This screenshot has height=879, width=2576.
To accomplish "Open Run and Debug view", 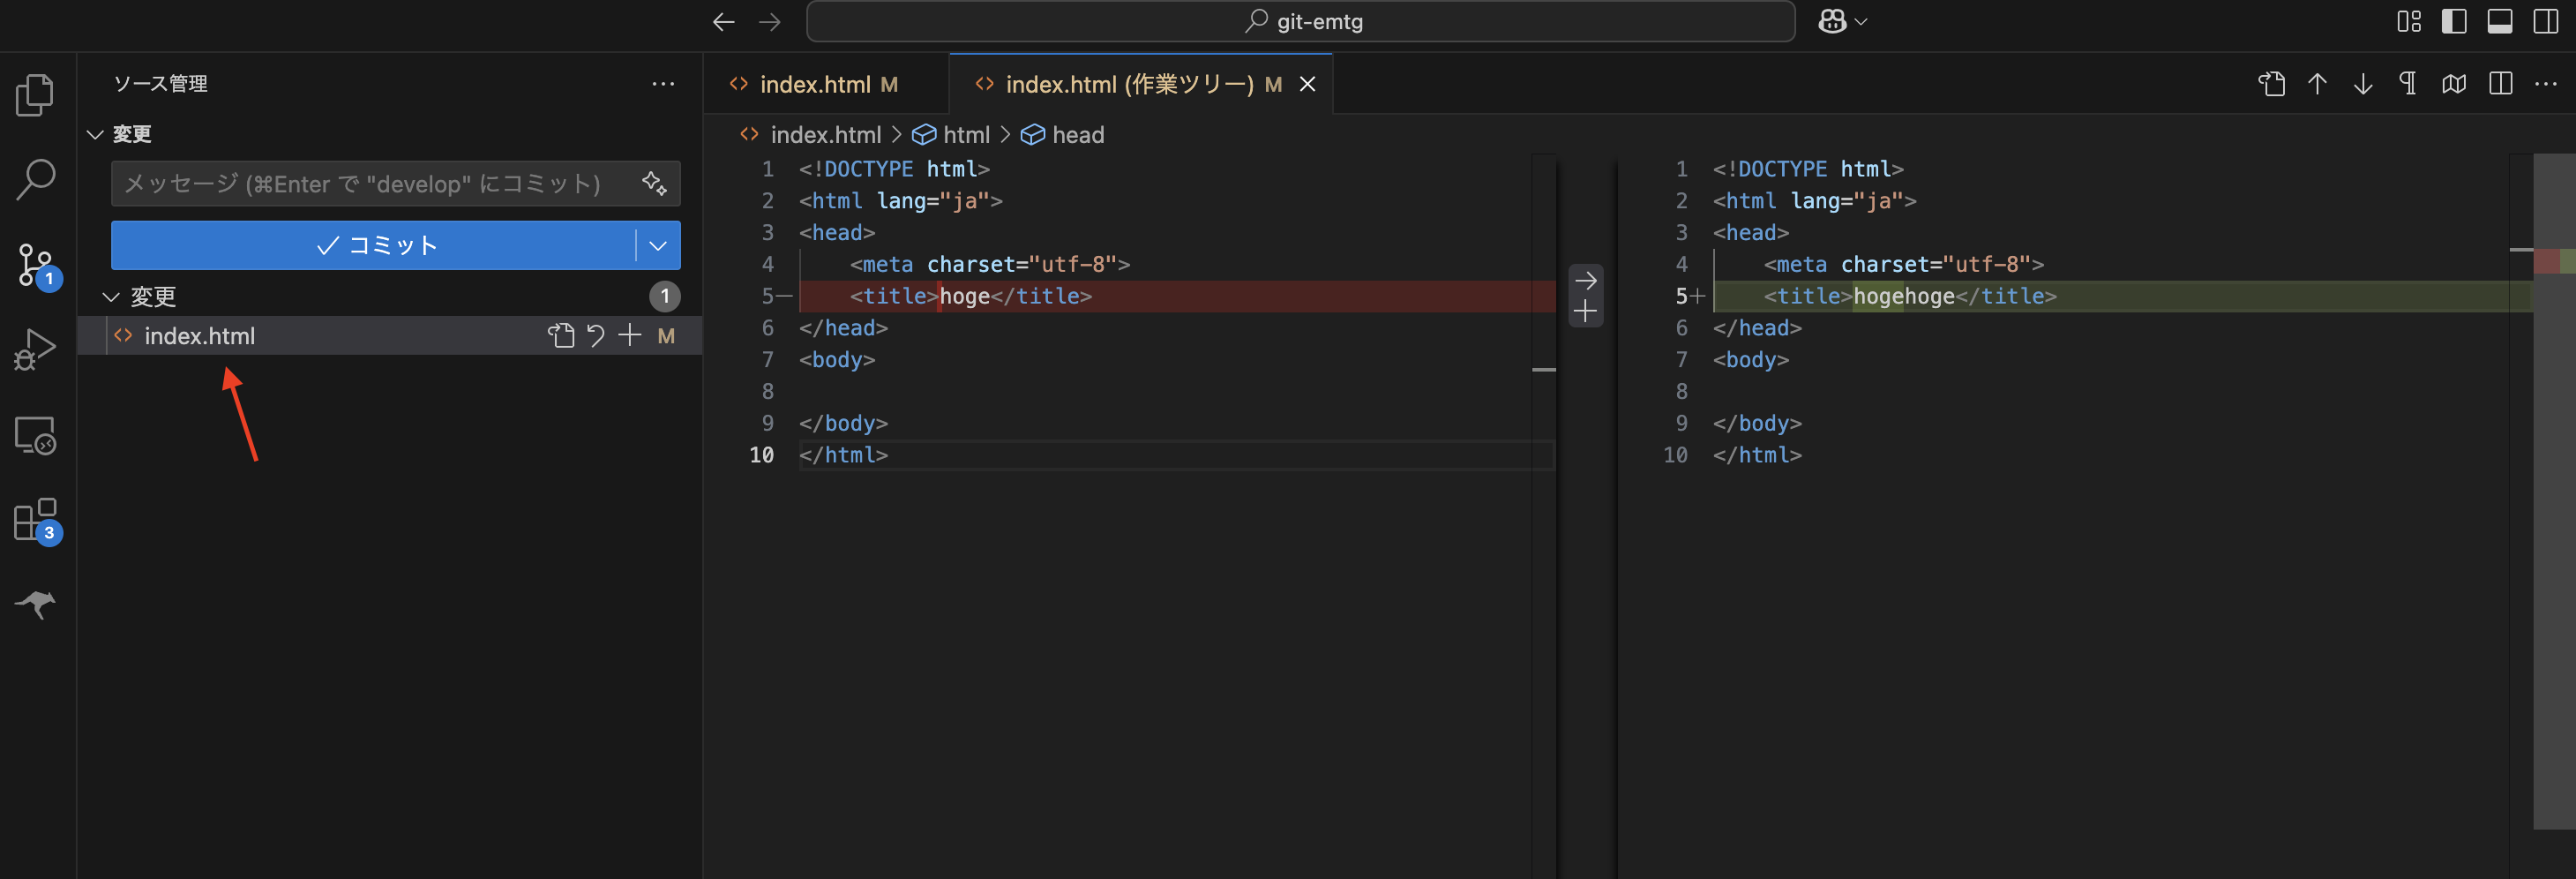I will coord(36,350).
